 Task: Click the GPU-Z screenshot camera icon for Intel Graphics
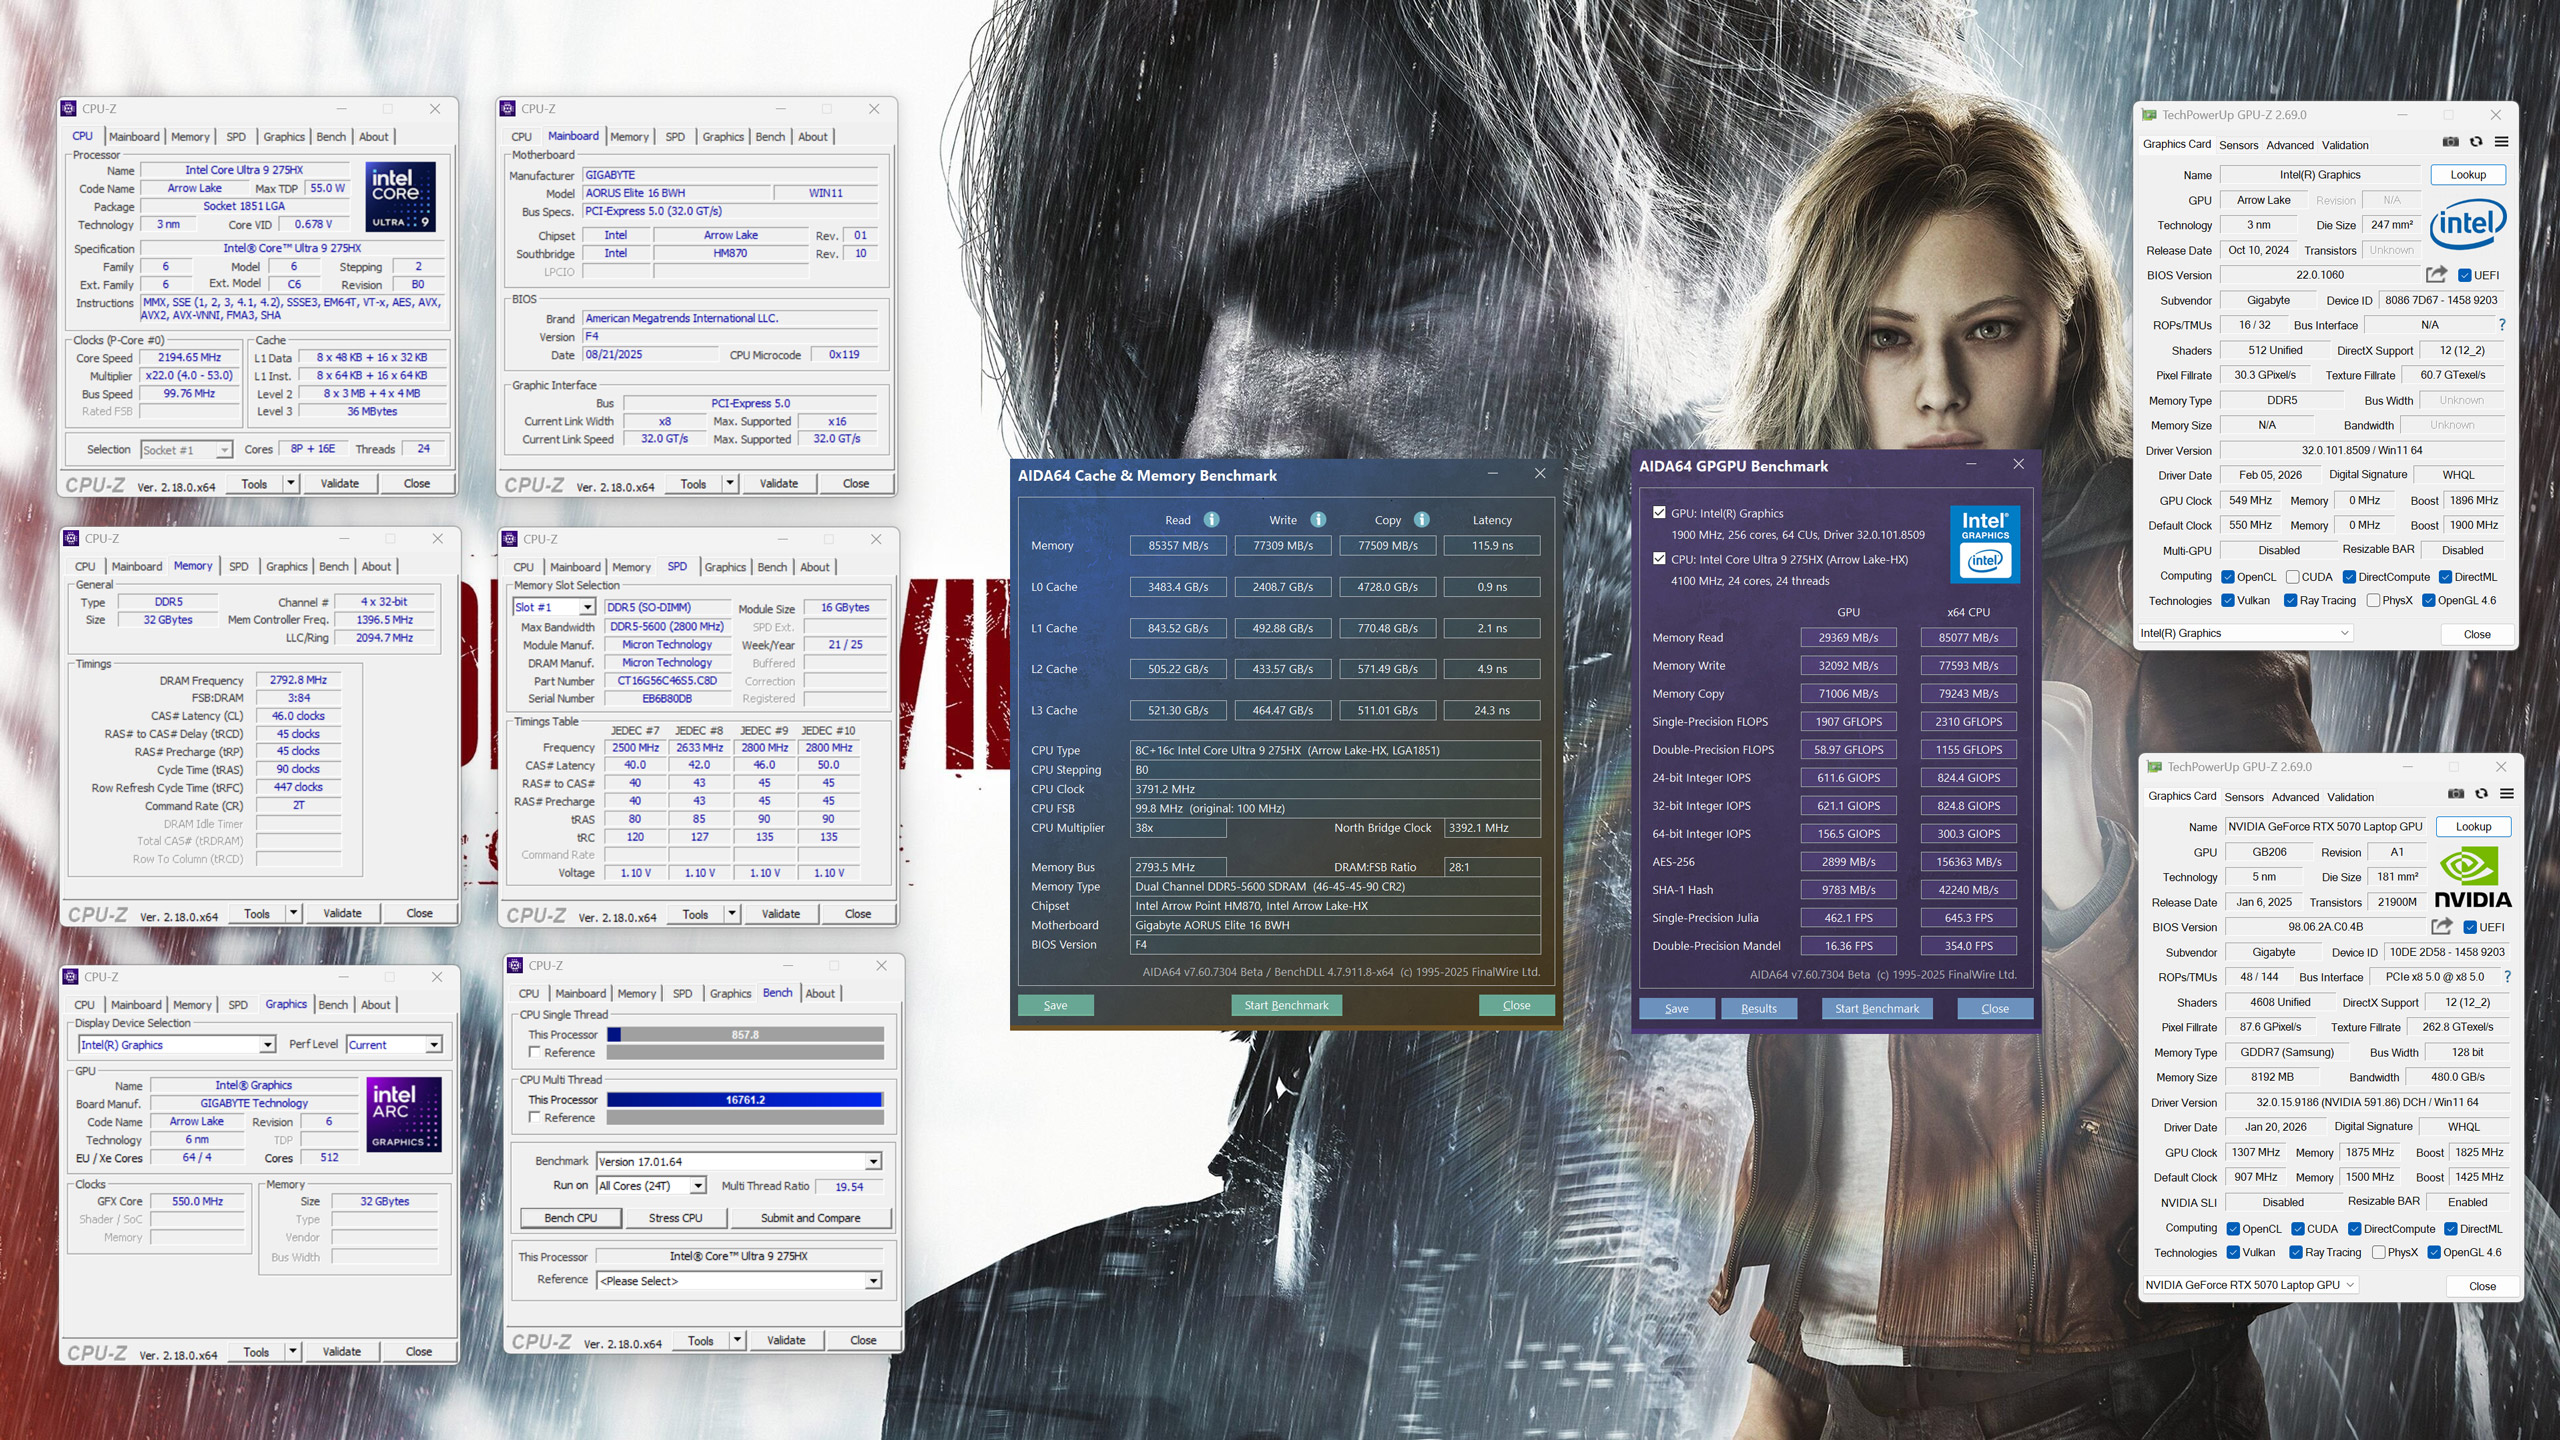[2450, 143]
